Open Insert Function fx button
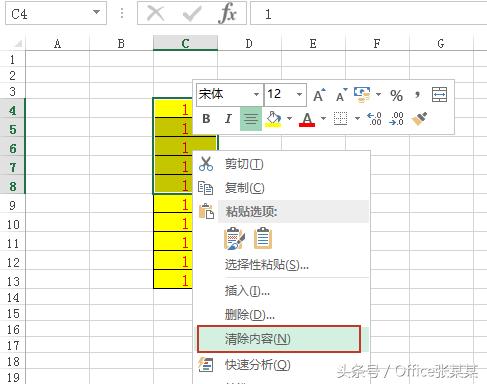Viewport: 487px width, 384px height. coord(228,14)
